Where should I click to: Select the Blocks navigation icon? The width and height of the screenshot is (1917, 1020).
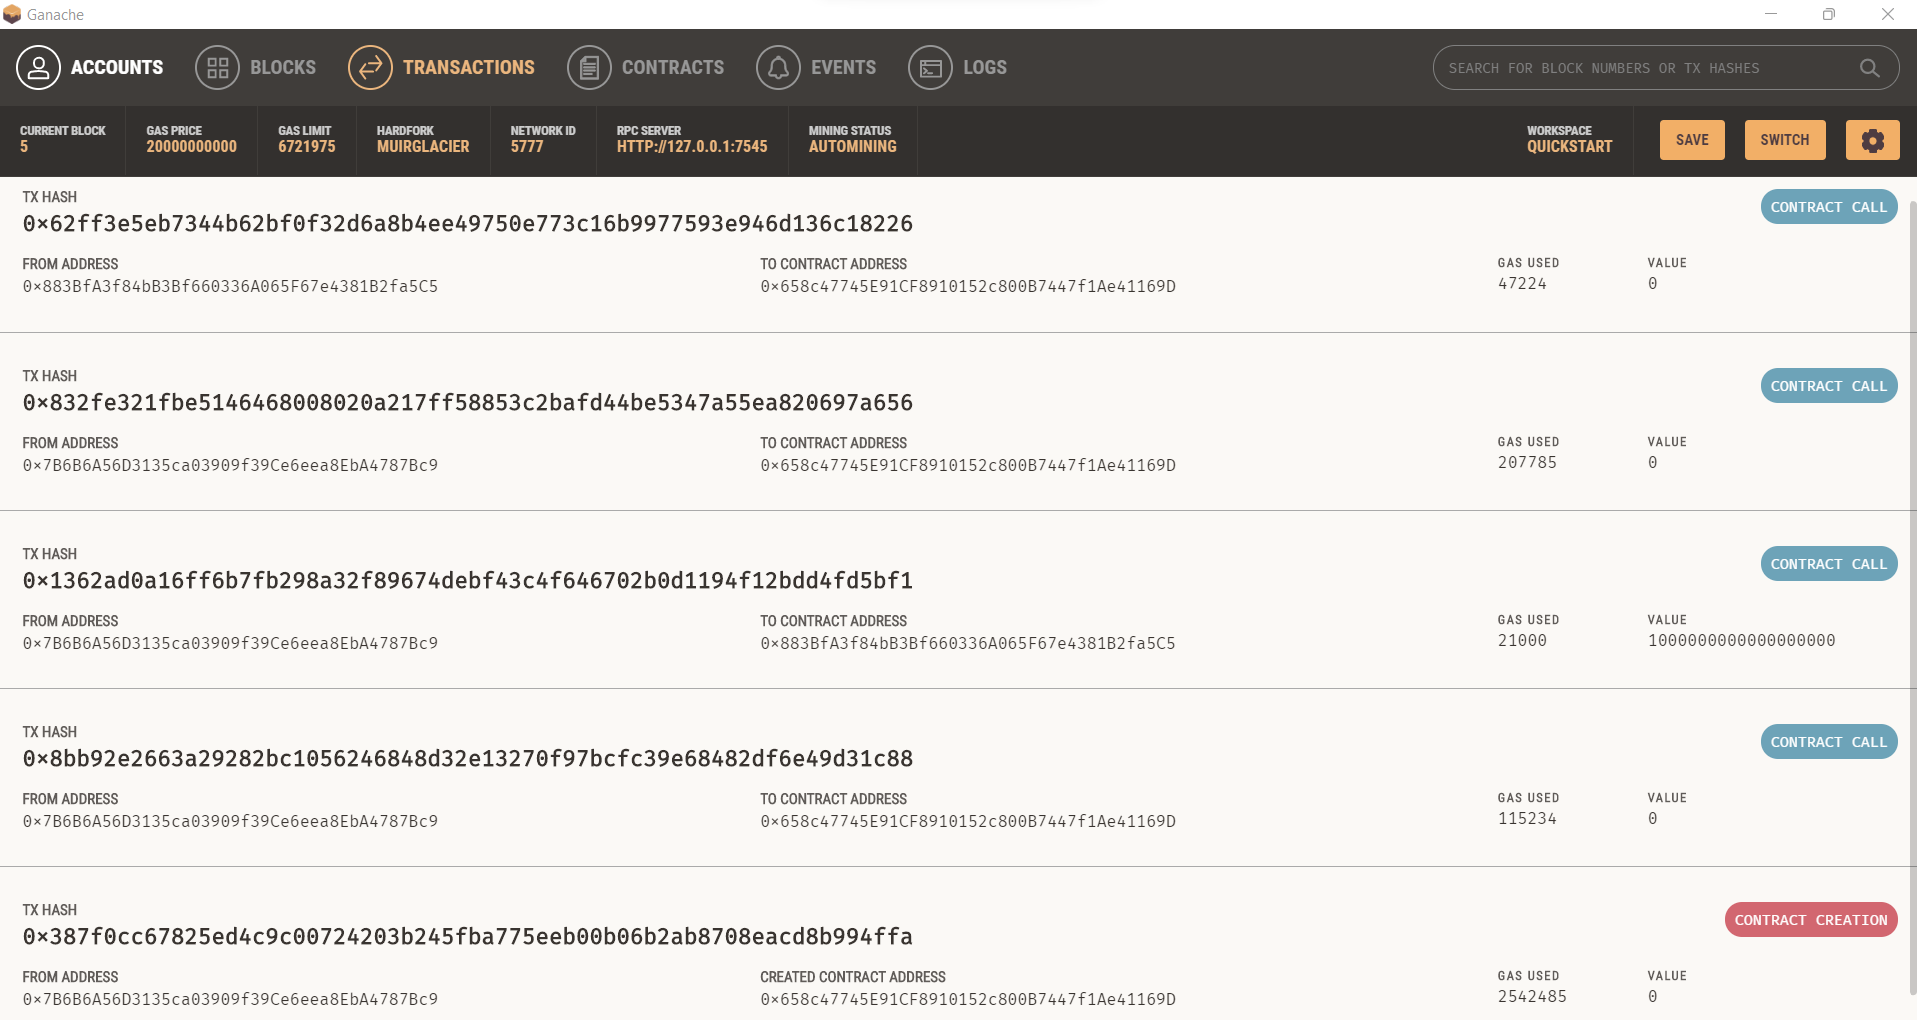(x=217, y=67)
